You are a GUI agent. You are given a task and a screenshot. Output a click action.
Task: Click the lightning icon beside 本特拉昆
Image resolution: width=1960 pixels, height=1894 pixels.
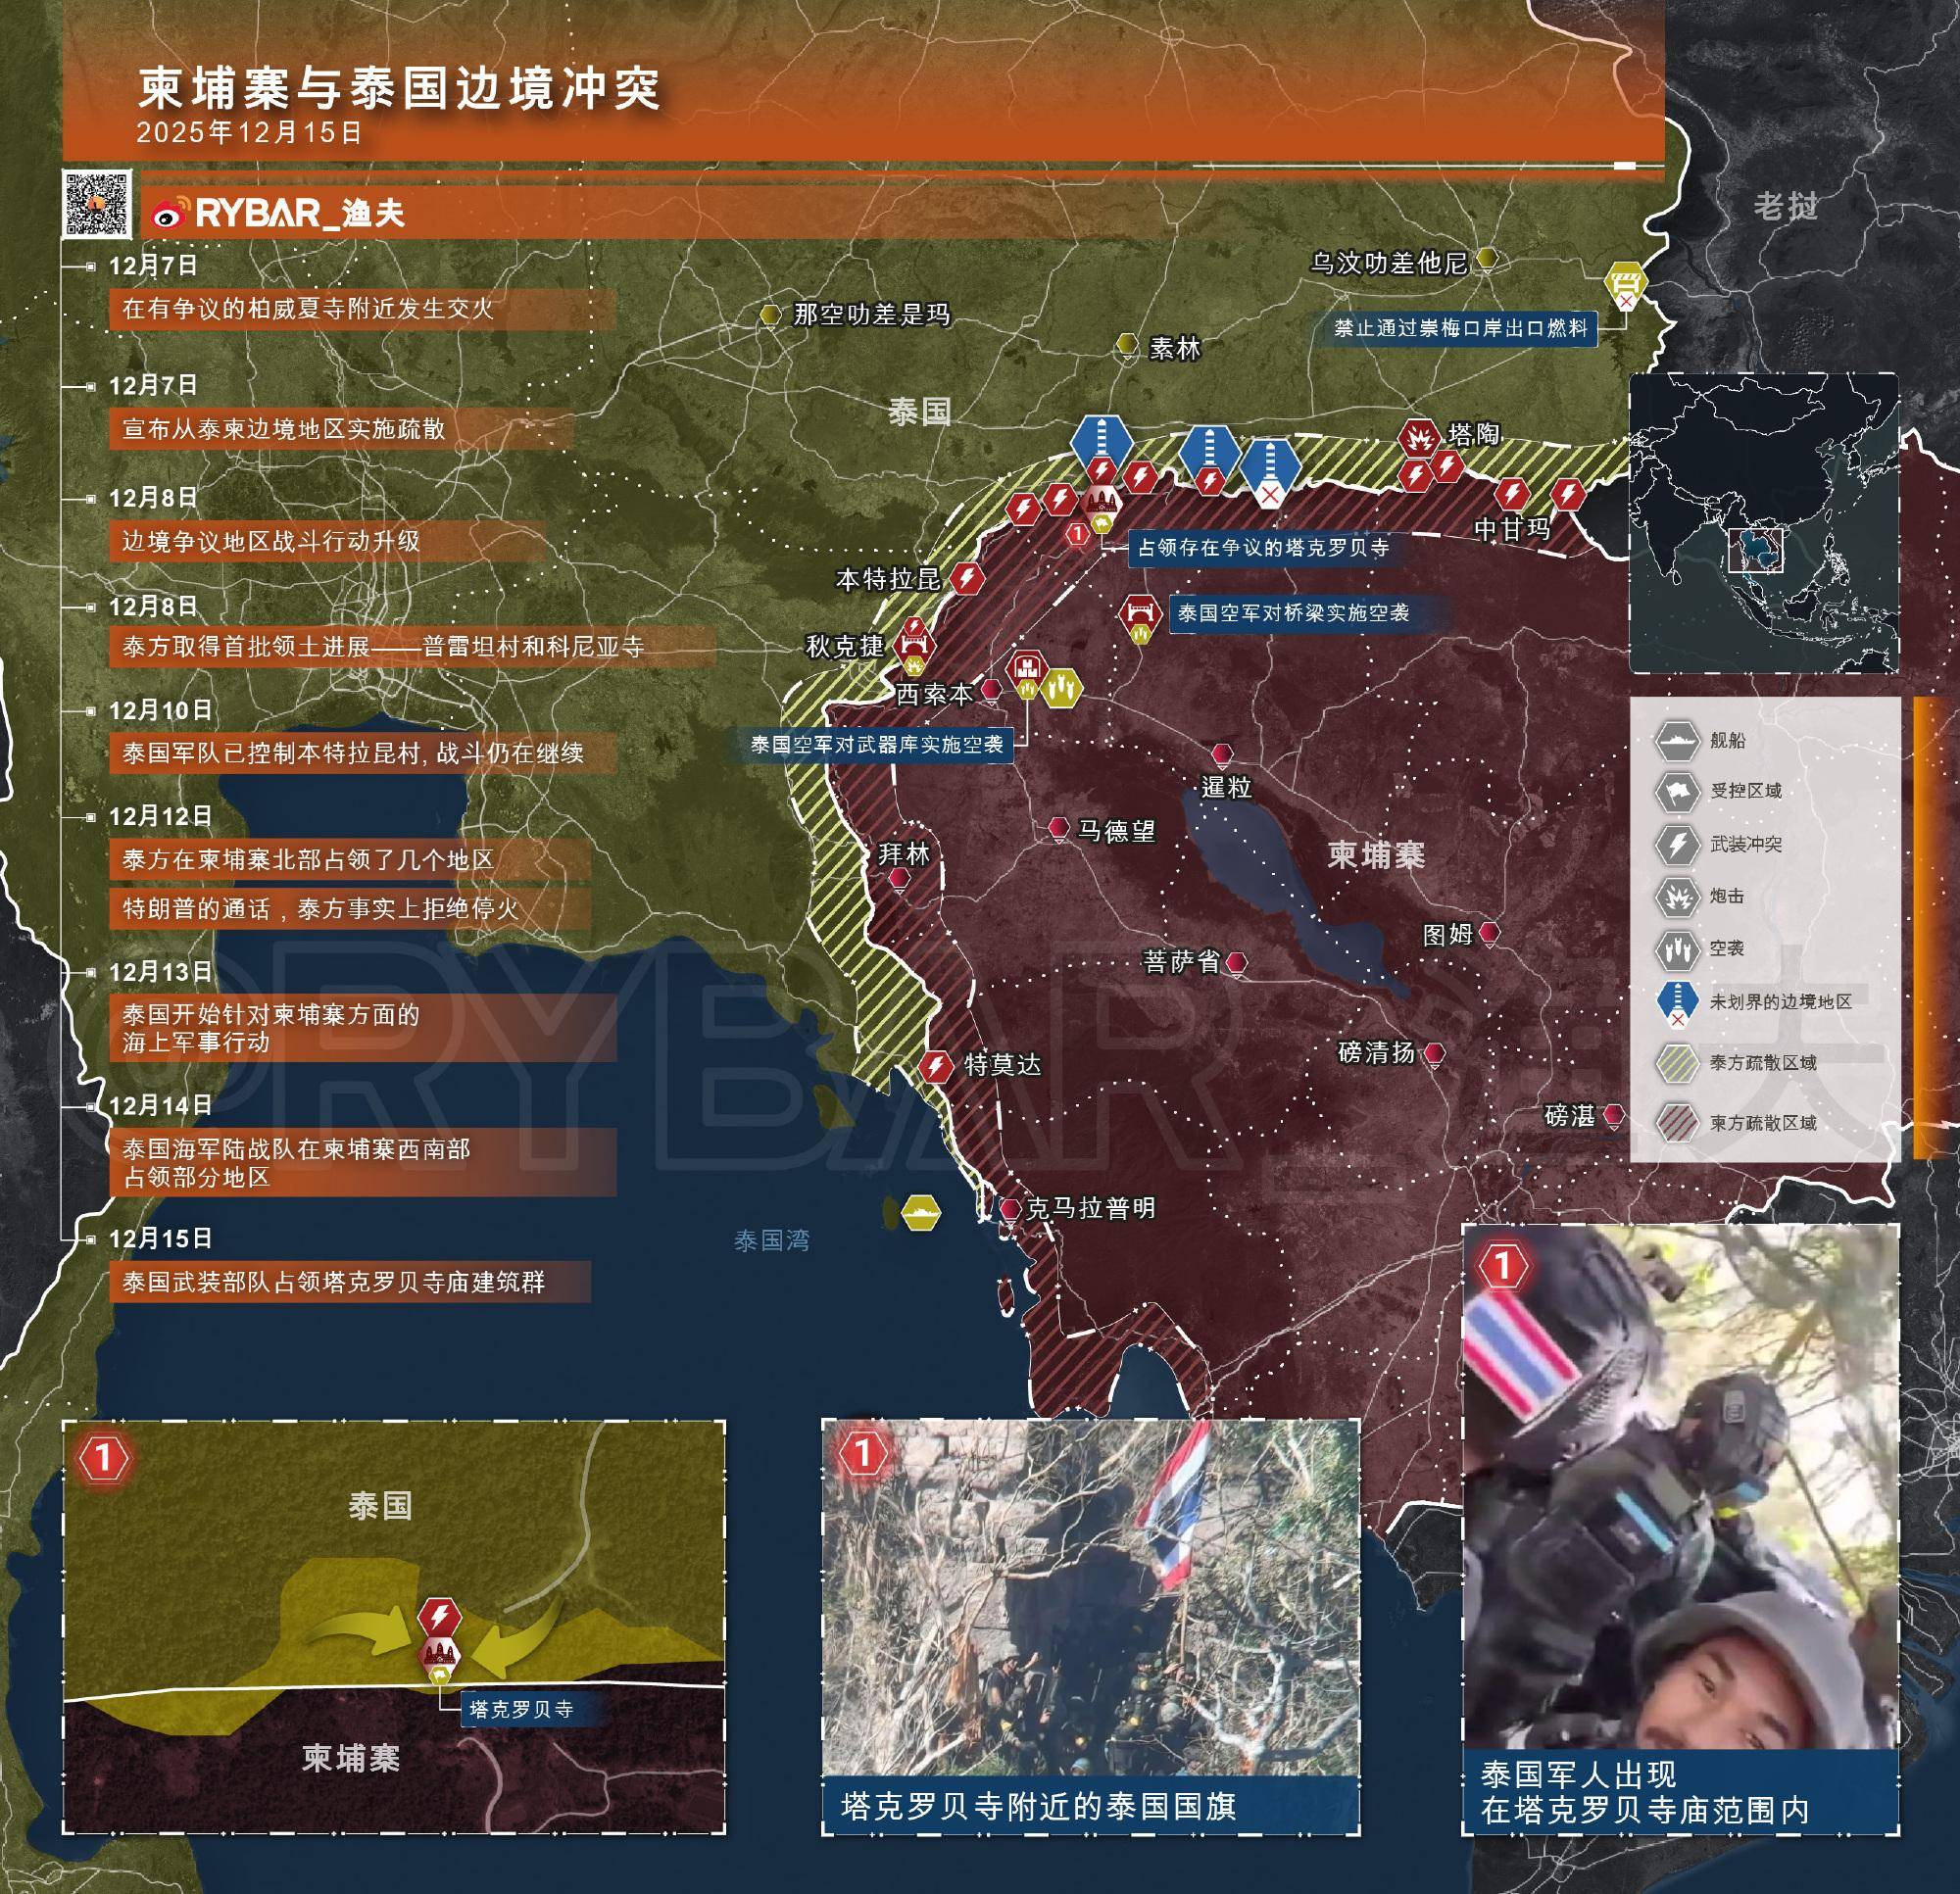pyautogui.click(x=967, y=578)
